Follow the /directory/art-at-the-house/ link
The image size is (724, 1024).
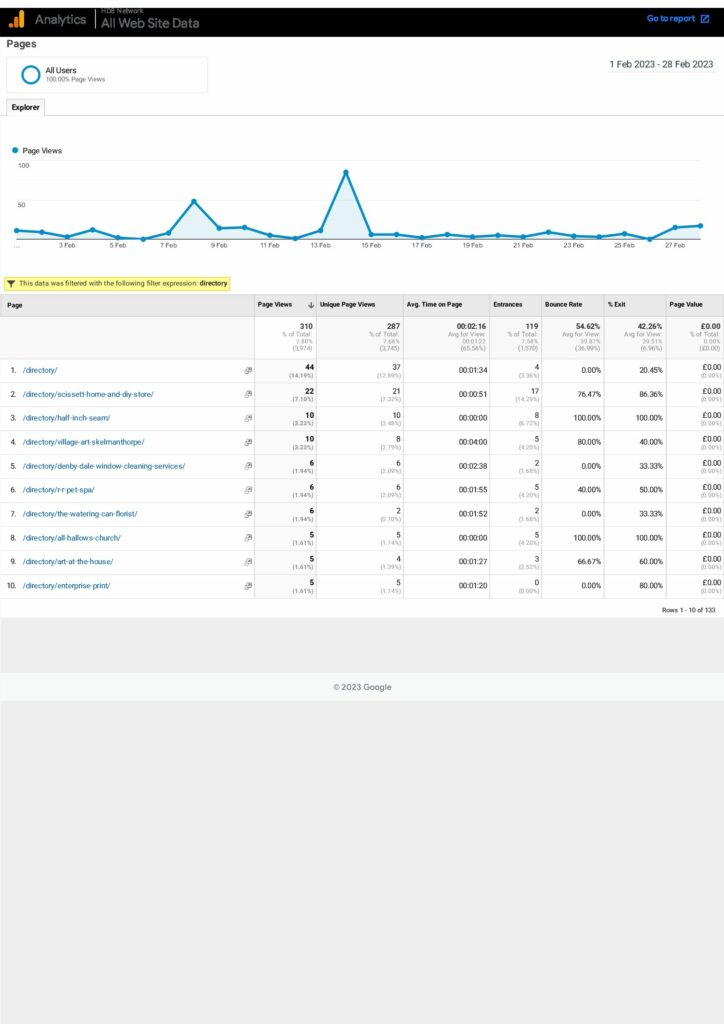69,562
